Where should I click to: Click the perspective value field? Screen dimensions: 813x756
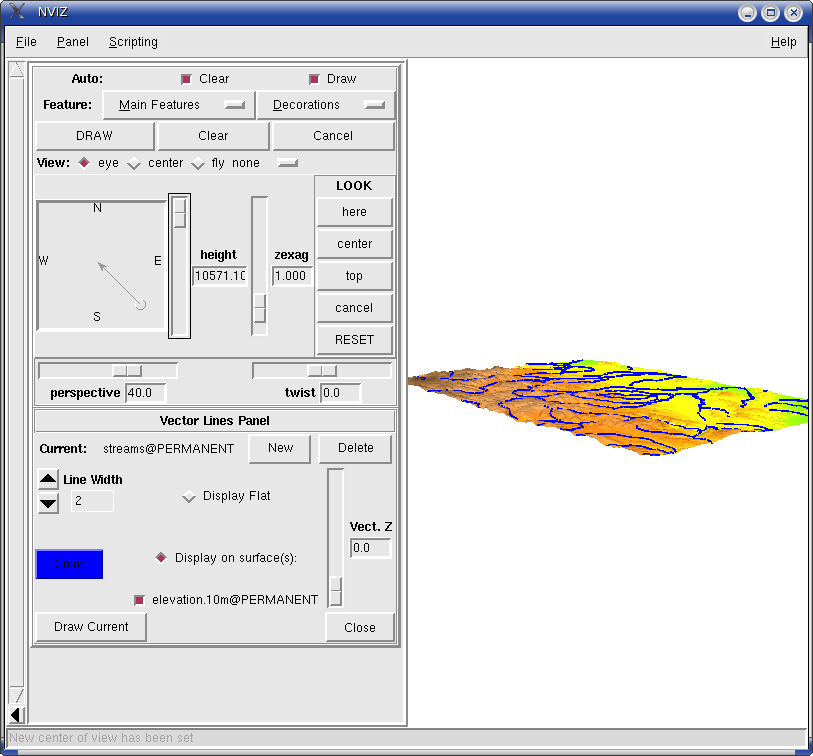point(146,393)
